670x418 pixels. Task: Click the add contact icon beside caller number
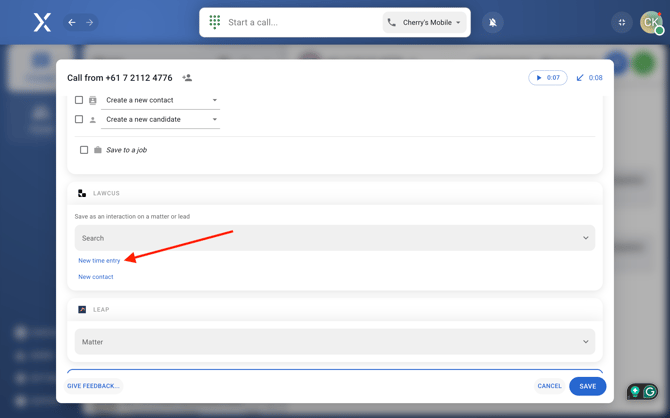187,78
